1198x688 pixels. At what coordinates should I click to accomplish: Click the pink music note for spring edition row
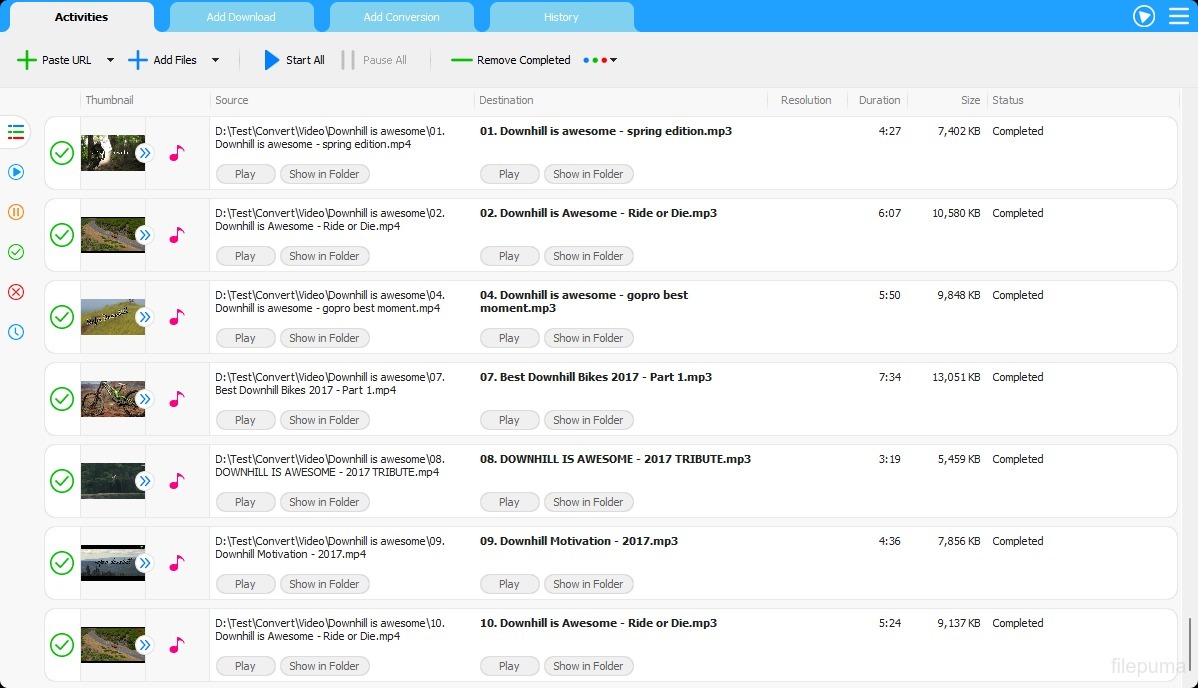pyautogui.click(x=177, y=153)
